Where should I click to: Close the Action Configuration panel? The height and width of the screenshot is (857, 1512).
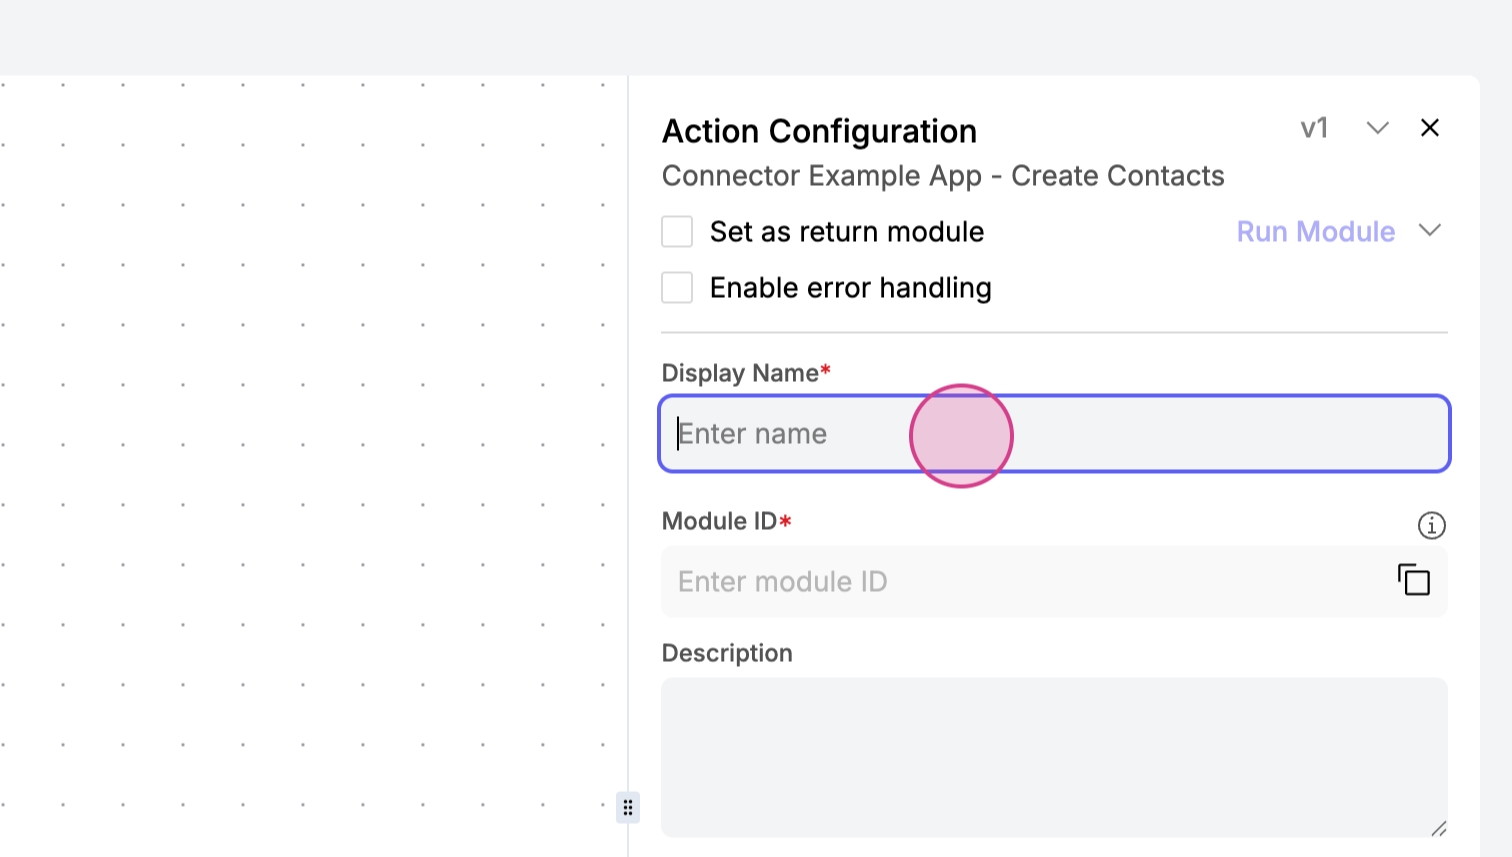[1429, 128]
